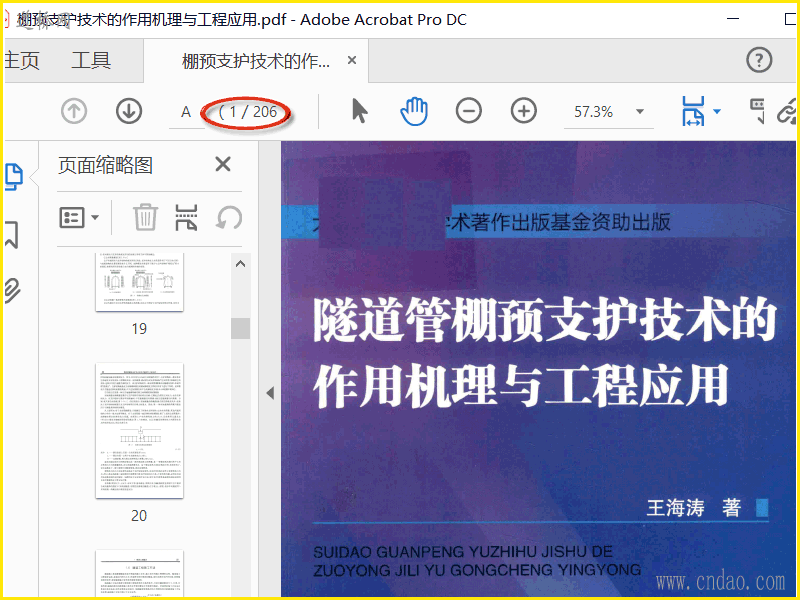Viewport: 800px width, 600px height.
Task: Click page label 20
Action: (139, 516)
